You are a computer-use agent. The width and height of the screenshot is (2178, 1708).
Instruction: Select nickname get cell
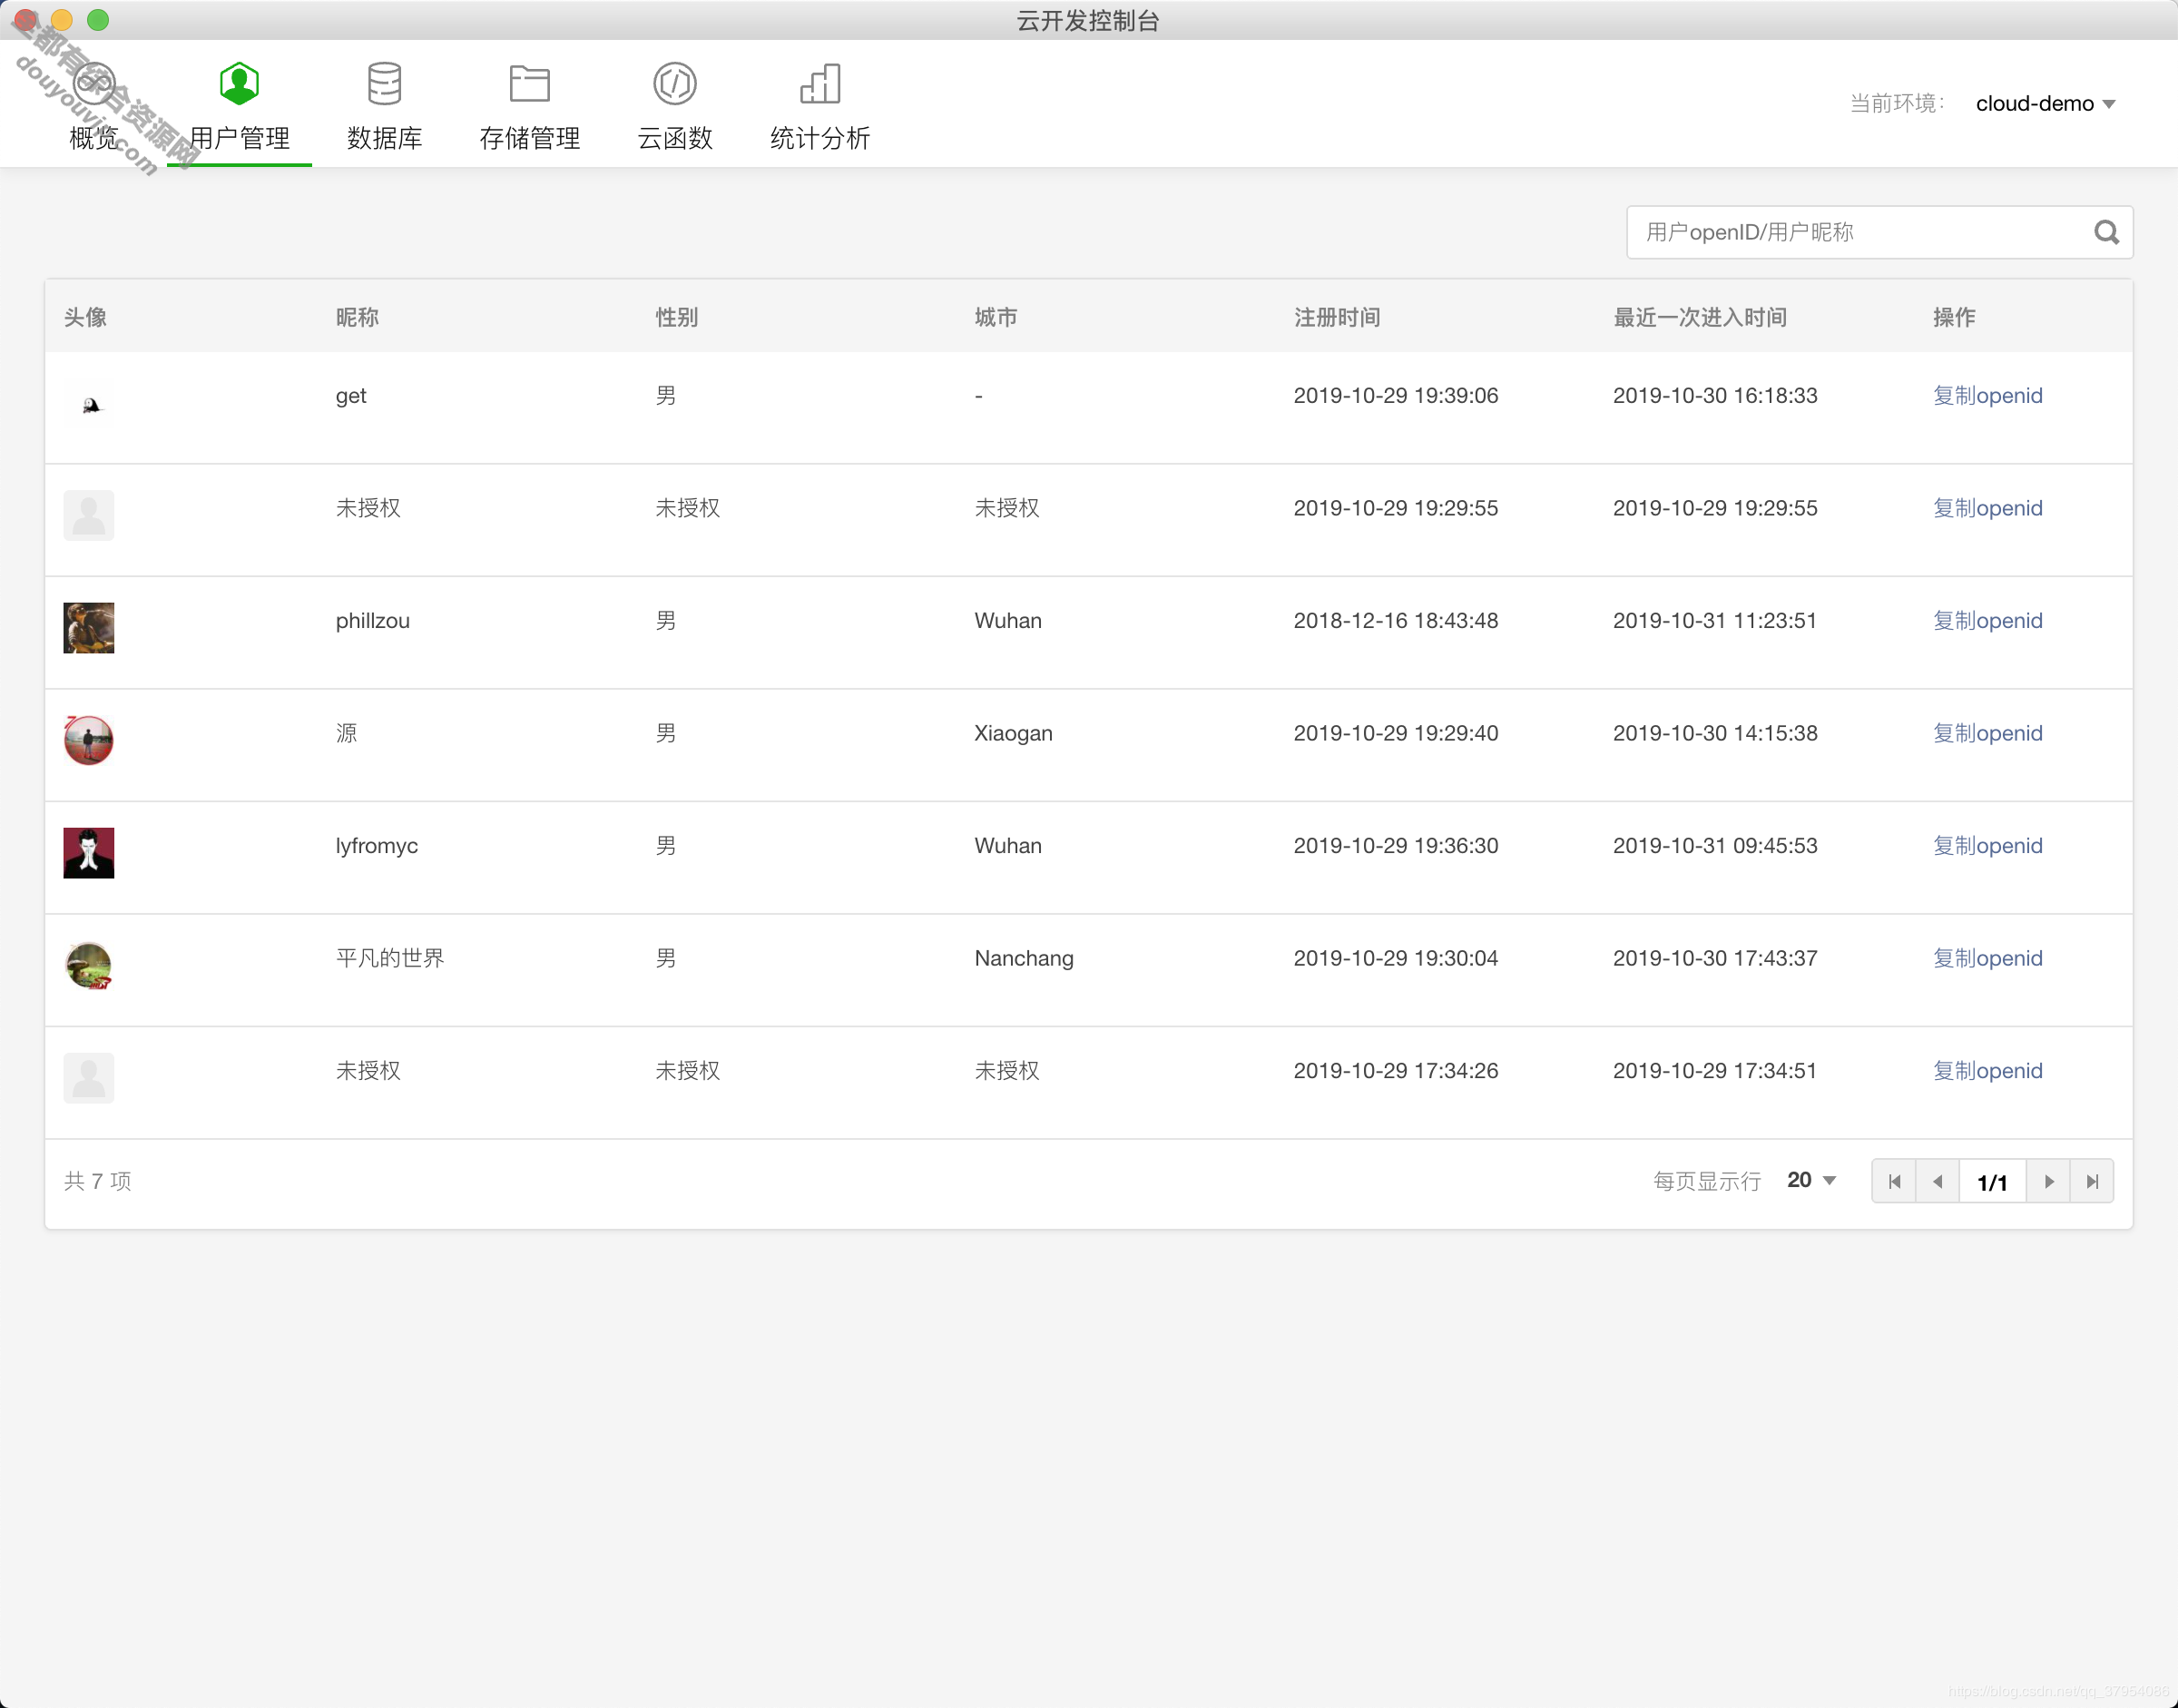[x=350, y=396]
